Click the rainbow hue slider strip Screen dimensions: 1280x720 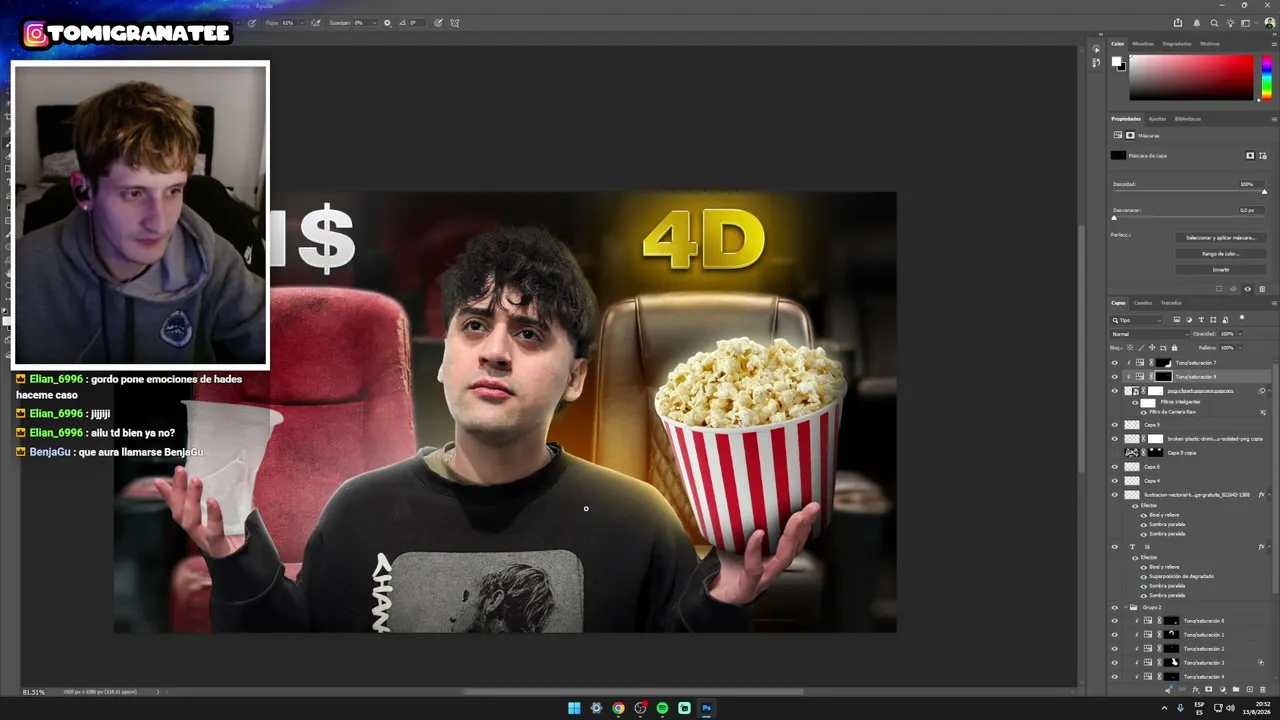click(x=1266, y=77)
